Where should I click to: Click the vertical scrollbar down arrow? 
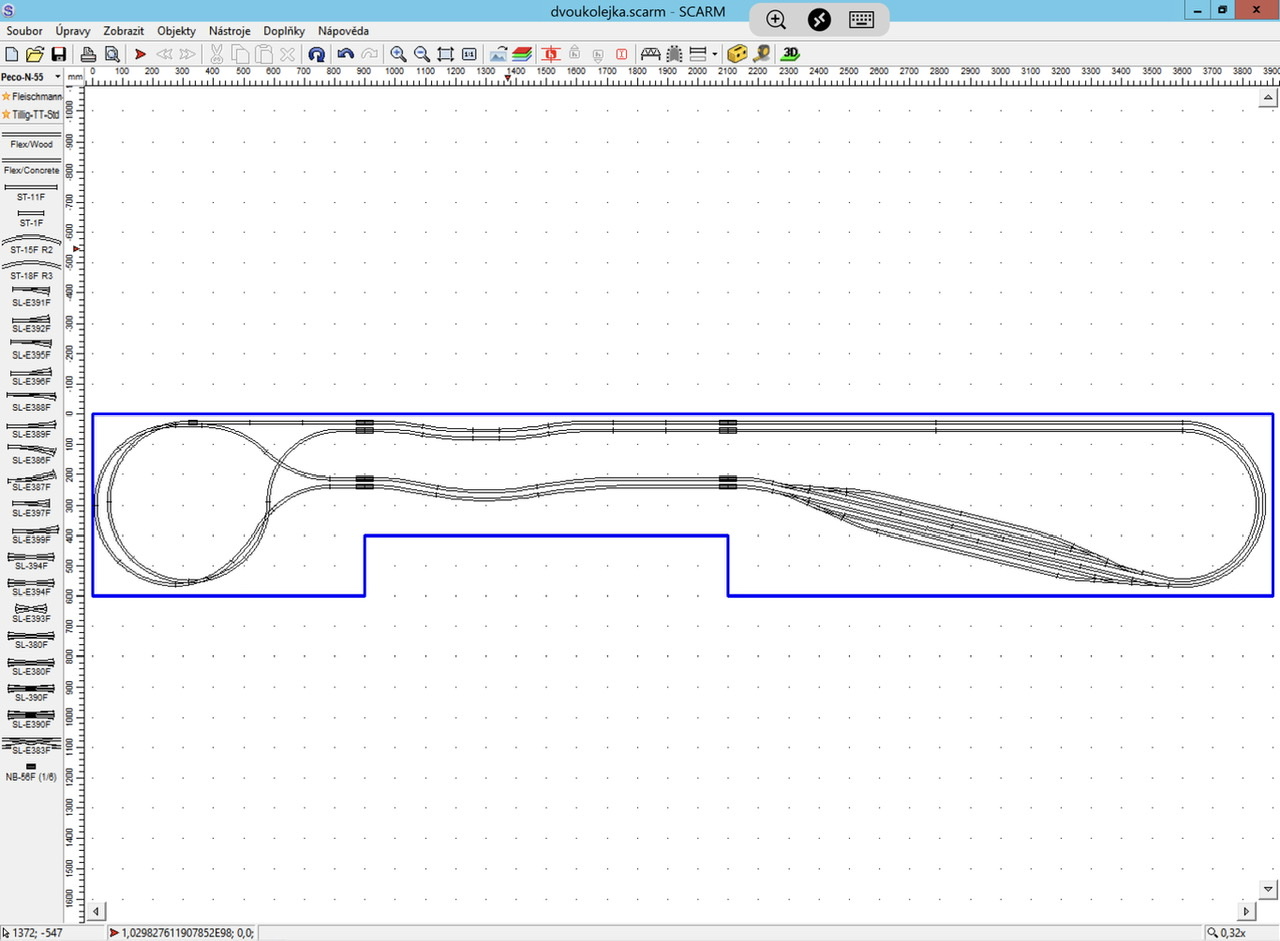coord(1268,889)
